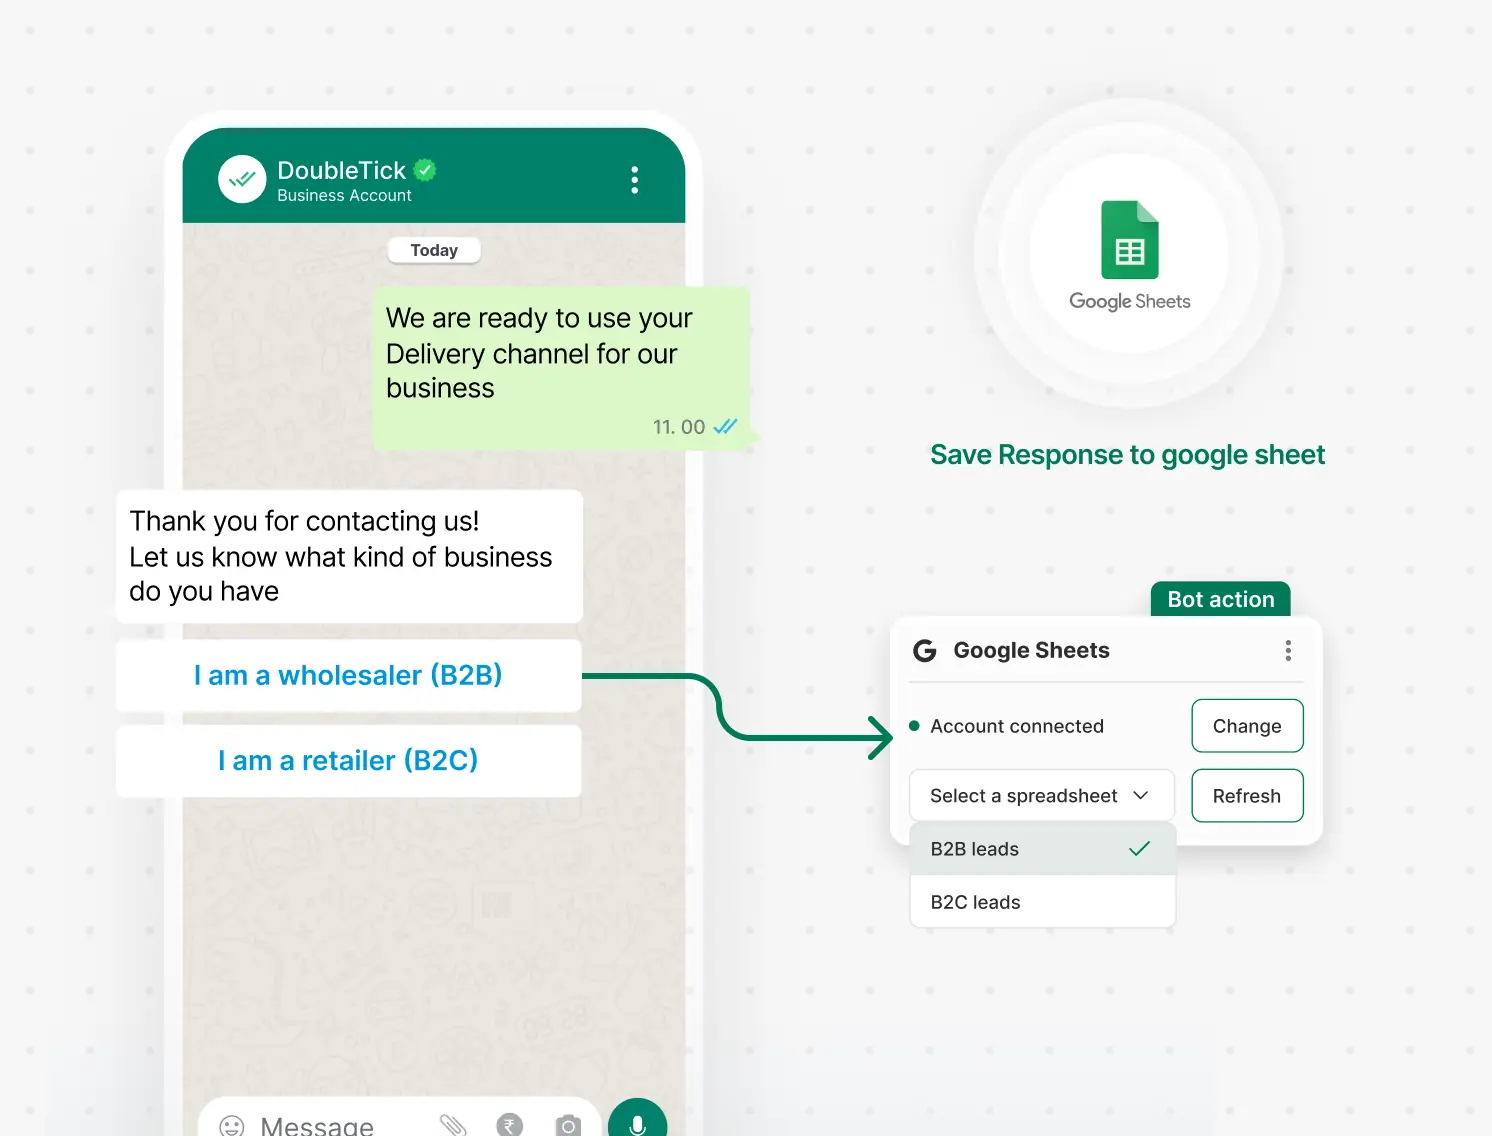Tap the microphone button to record audio
The height and width of the screenshot is (1136, 1492).
point(637,1121)
